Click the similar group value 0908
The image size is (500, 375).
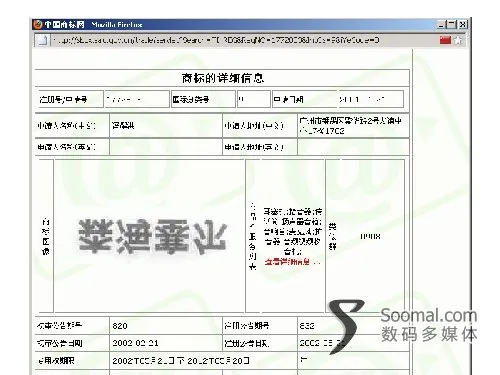click(x=370, y=236)
